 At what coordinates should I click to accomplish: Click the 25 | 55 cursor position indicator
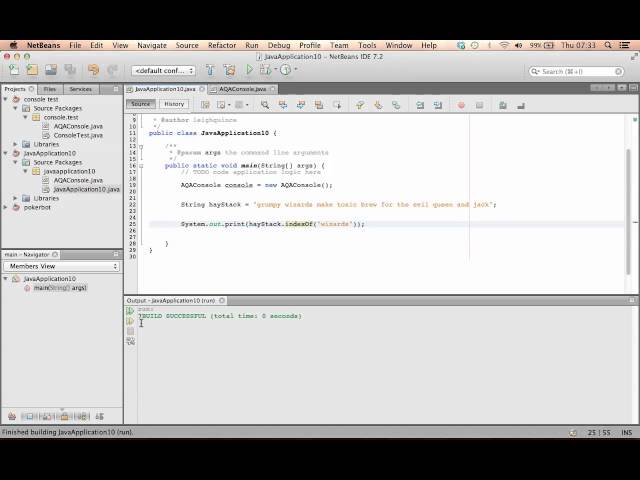tap(599, 432)
